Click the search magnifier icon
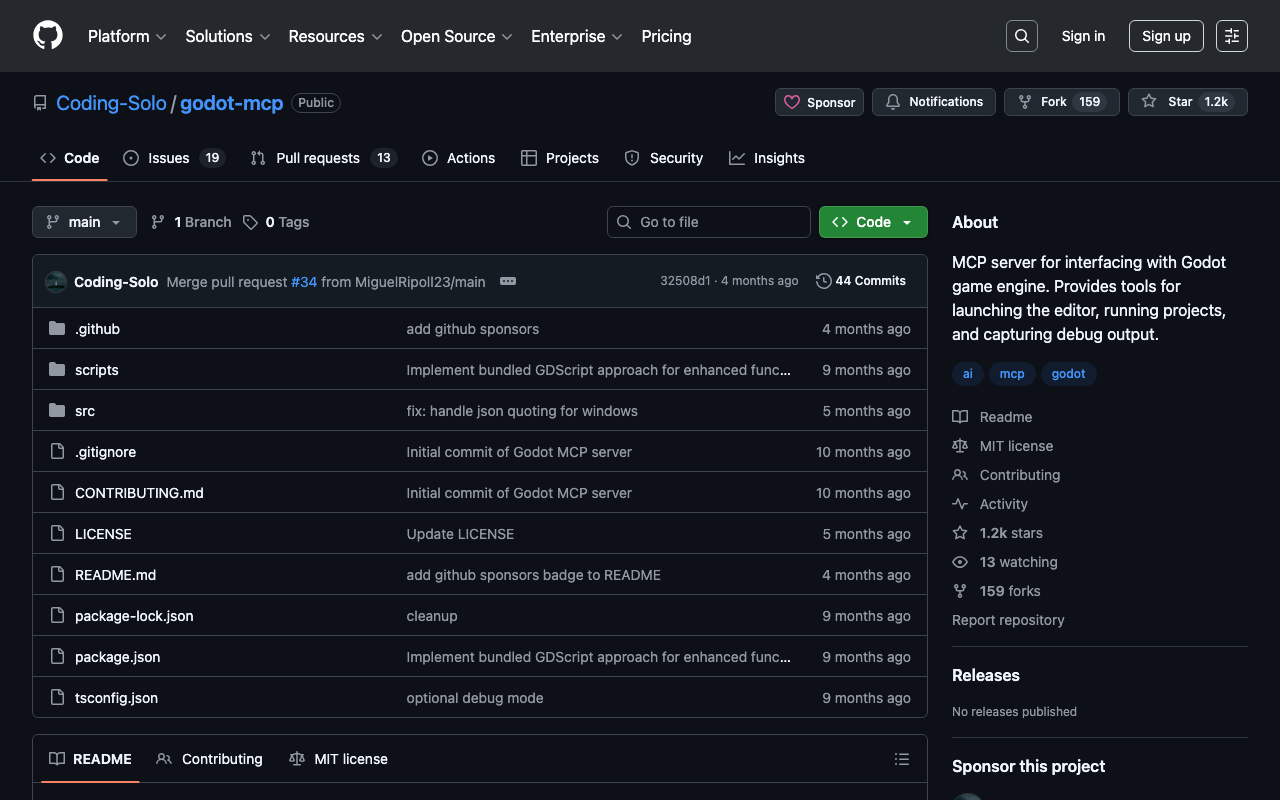The image size is (1280, 800). point(1021,36)
